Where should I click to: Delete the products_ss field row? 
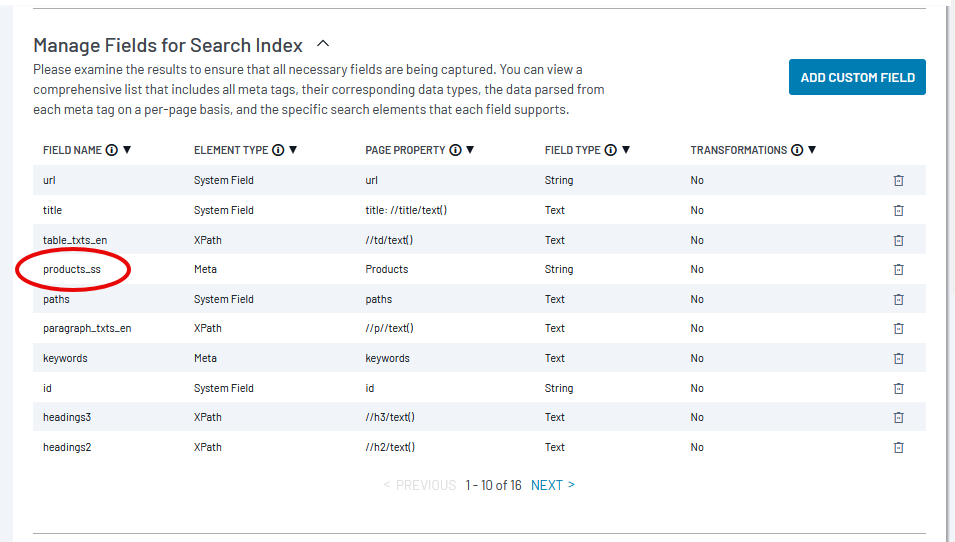[x=898, y=269]
